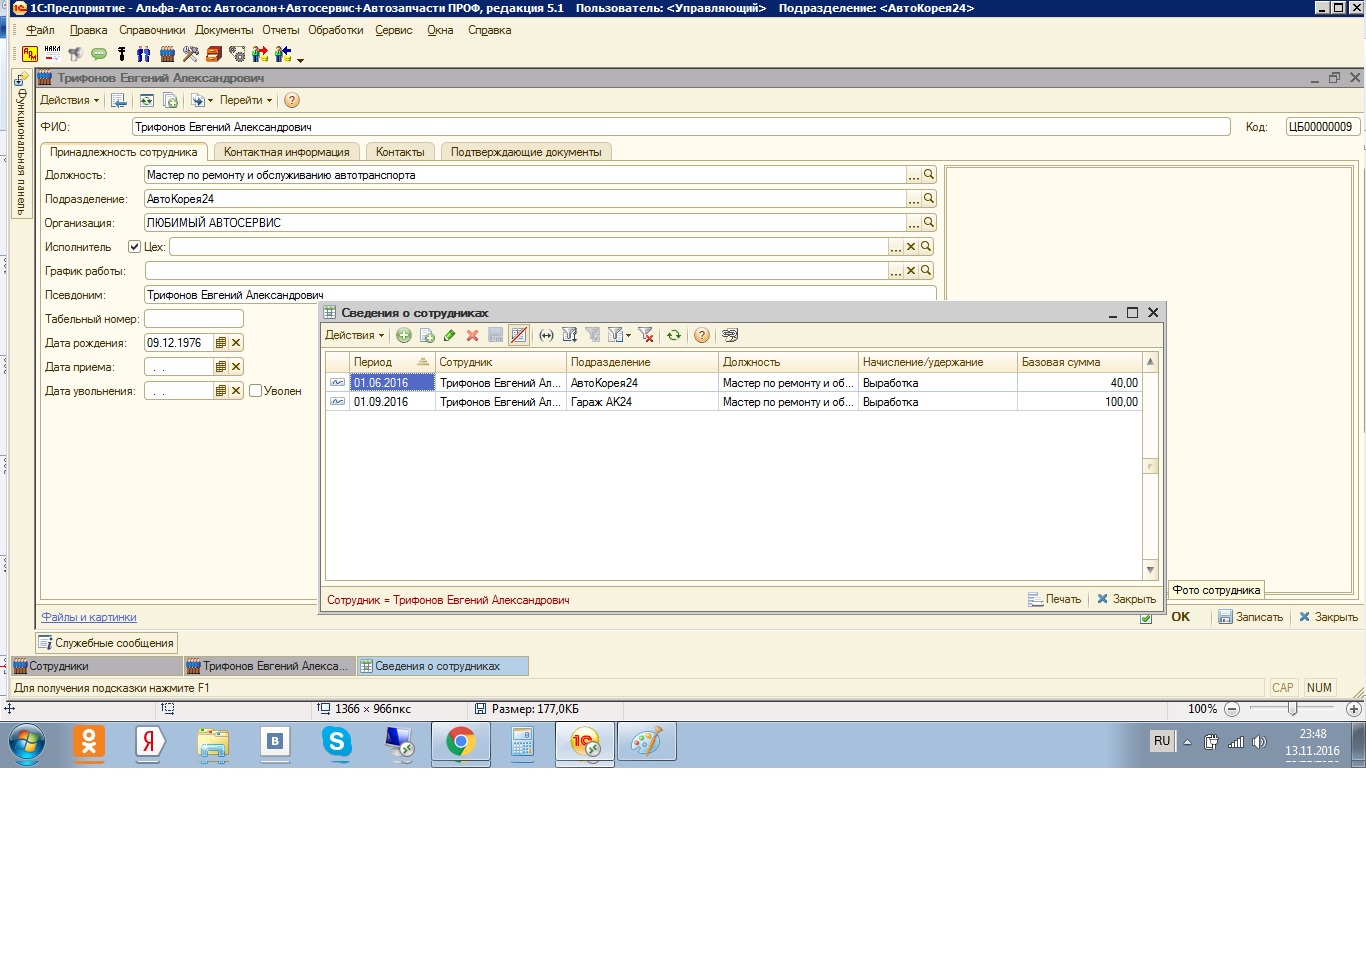Open the Отчеты menu
1366x966 pixels.
click(x=281, y=30)
